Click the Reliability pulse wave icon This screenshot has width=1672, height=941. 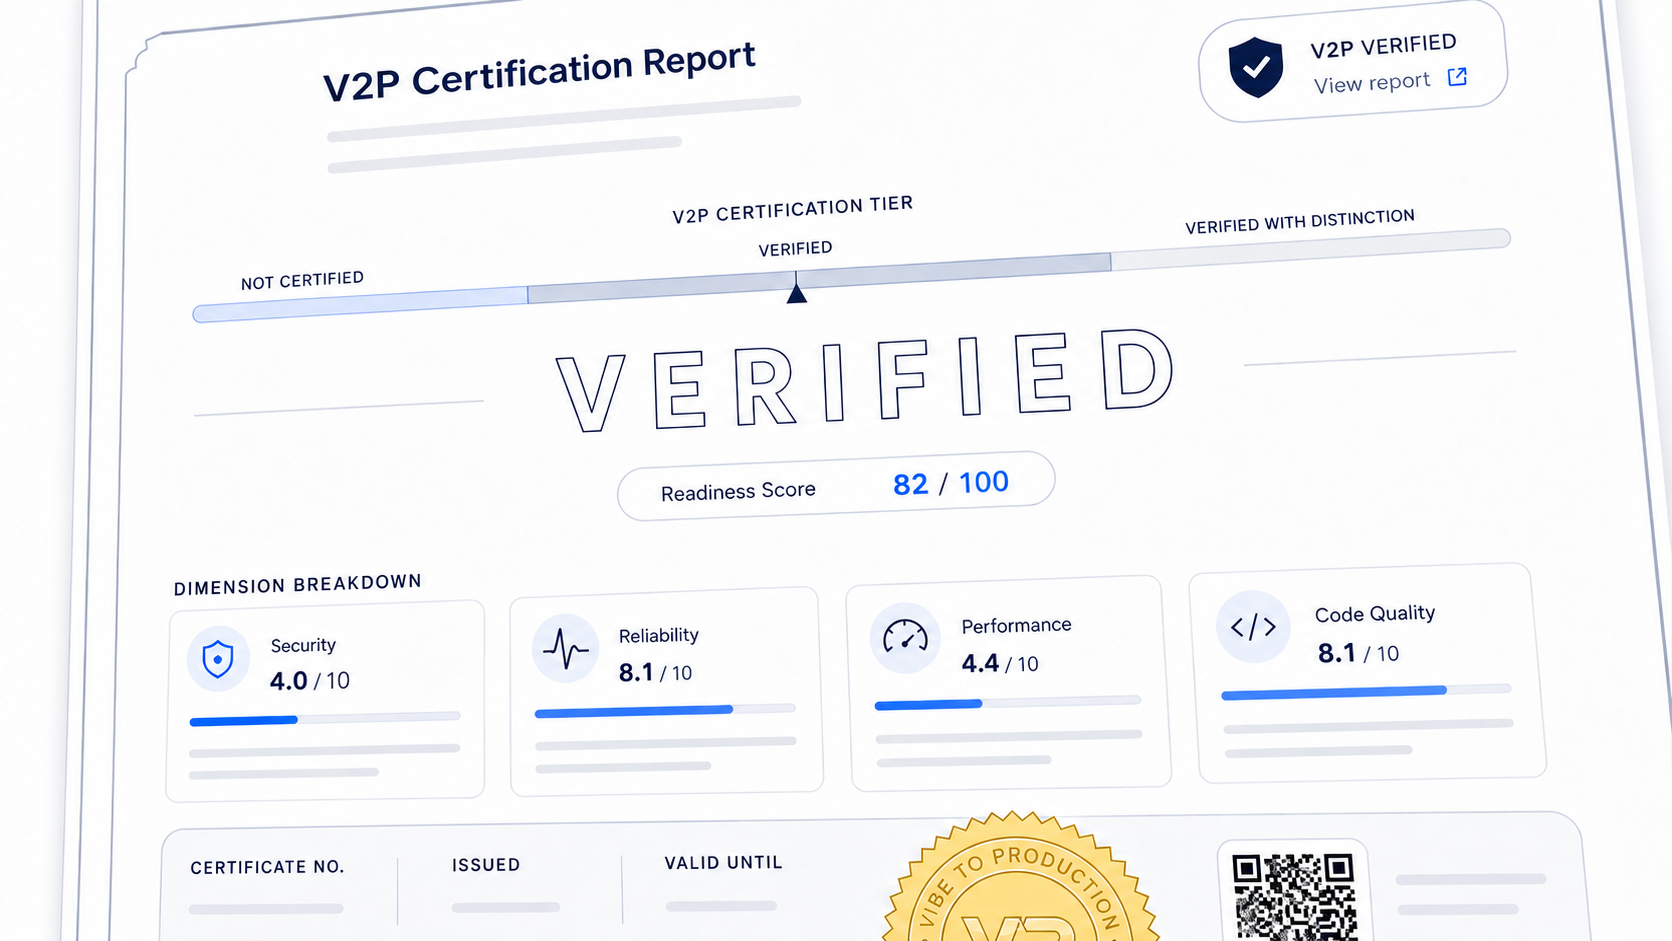click(566, 648)
